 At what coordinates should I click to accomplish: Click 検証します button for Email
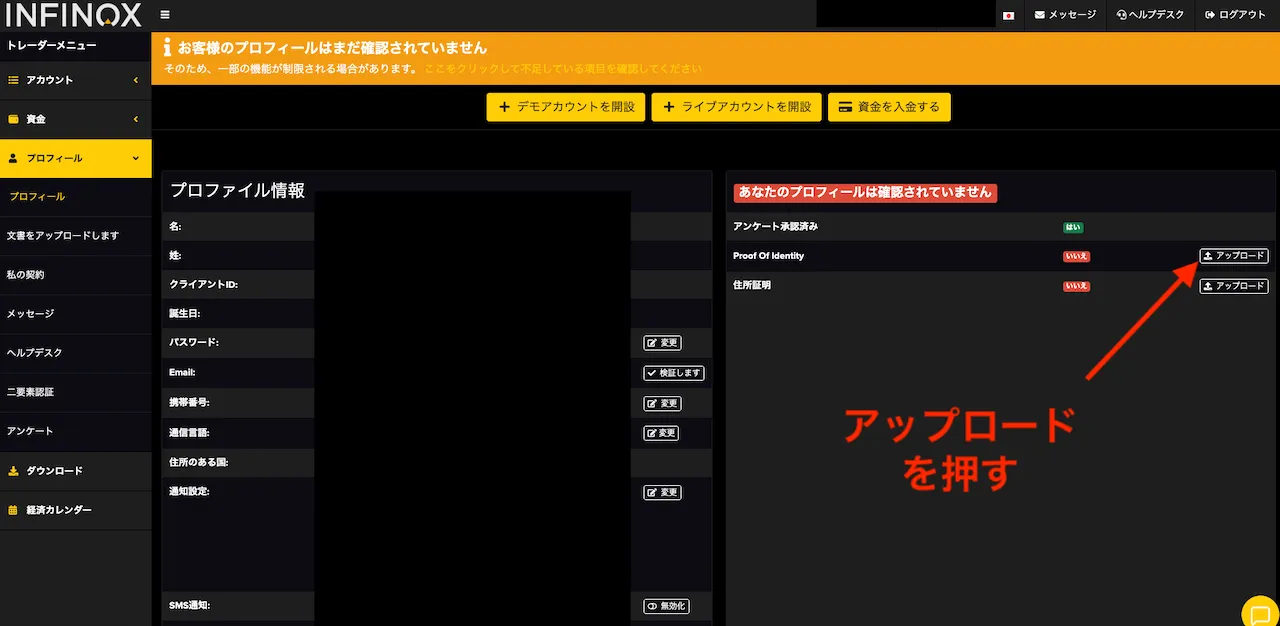click(674, 373)
